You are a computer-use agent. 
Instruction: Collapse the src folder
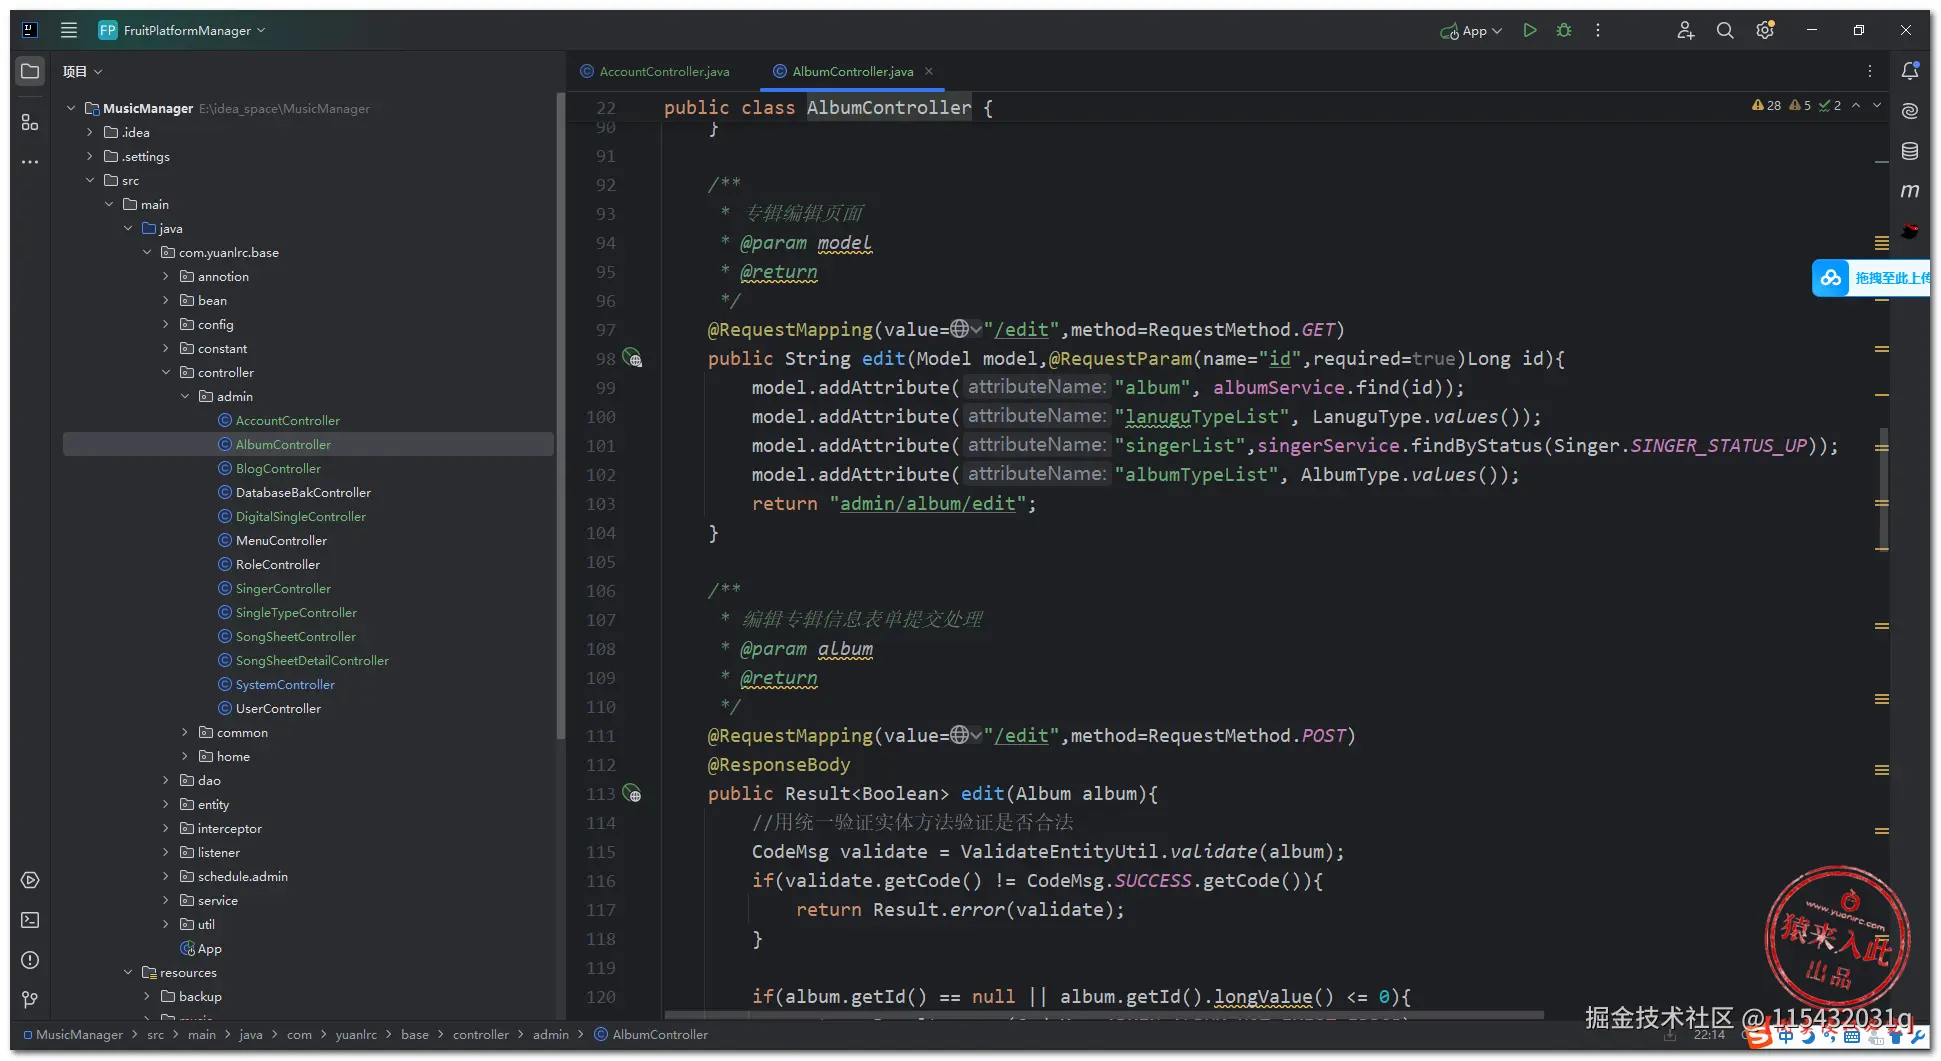tap(90, 180)
